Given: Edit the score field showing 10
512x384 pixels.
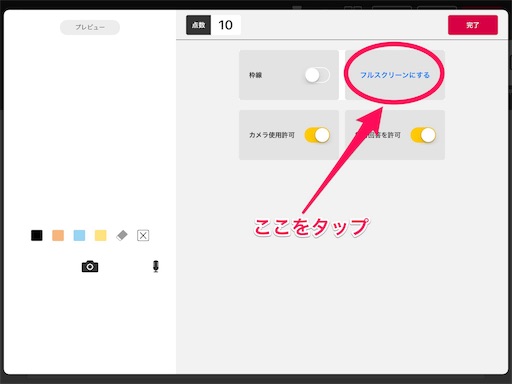Looking at the screenshot, I should [x=226, y=25].
